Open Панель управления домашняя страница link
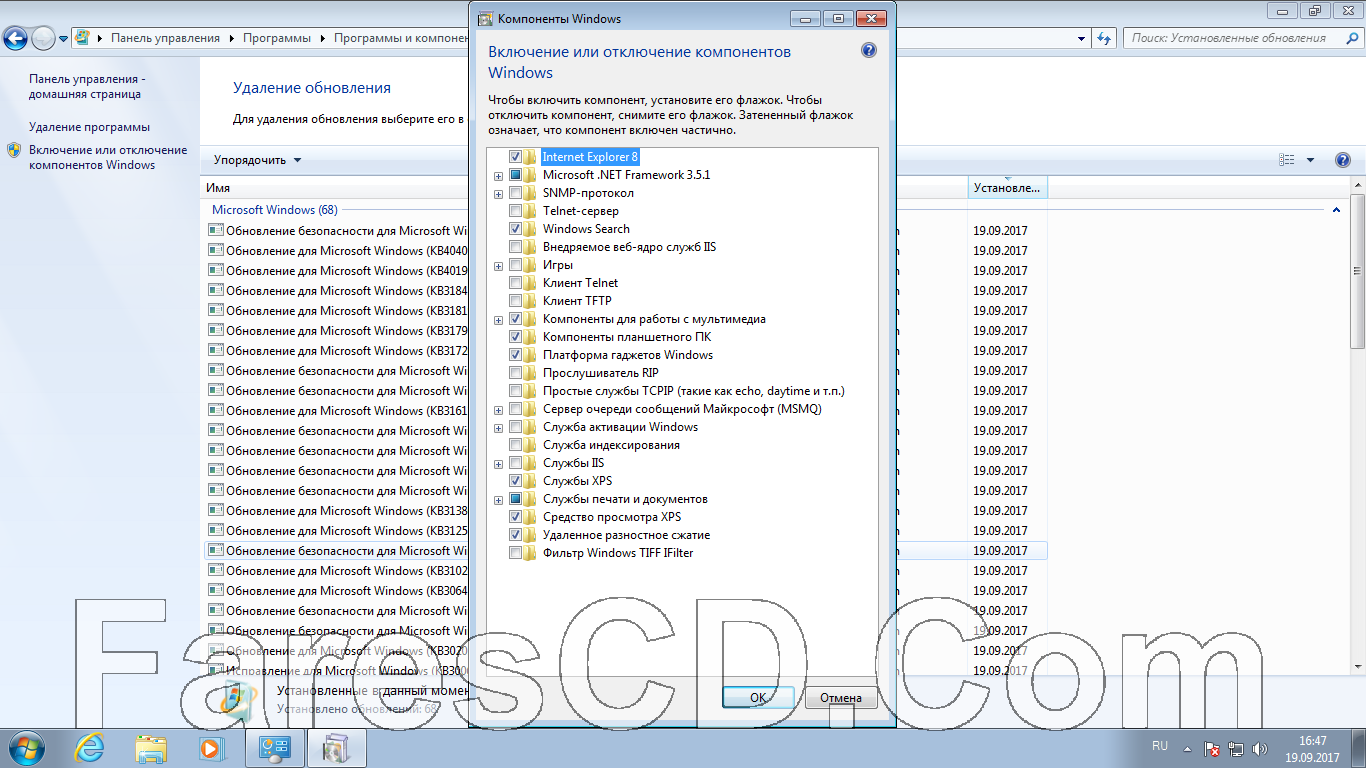The image size is (1366, 768). pyautogui.click(x=87, y=86)
